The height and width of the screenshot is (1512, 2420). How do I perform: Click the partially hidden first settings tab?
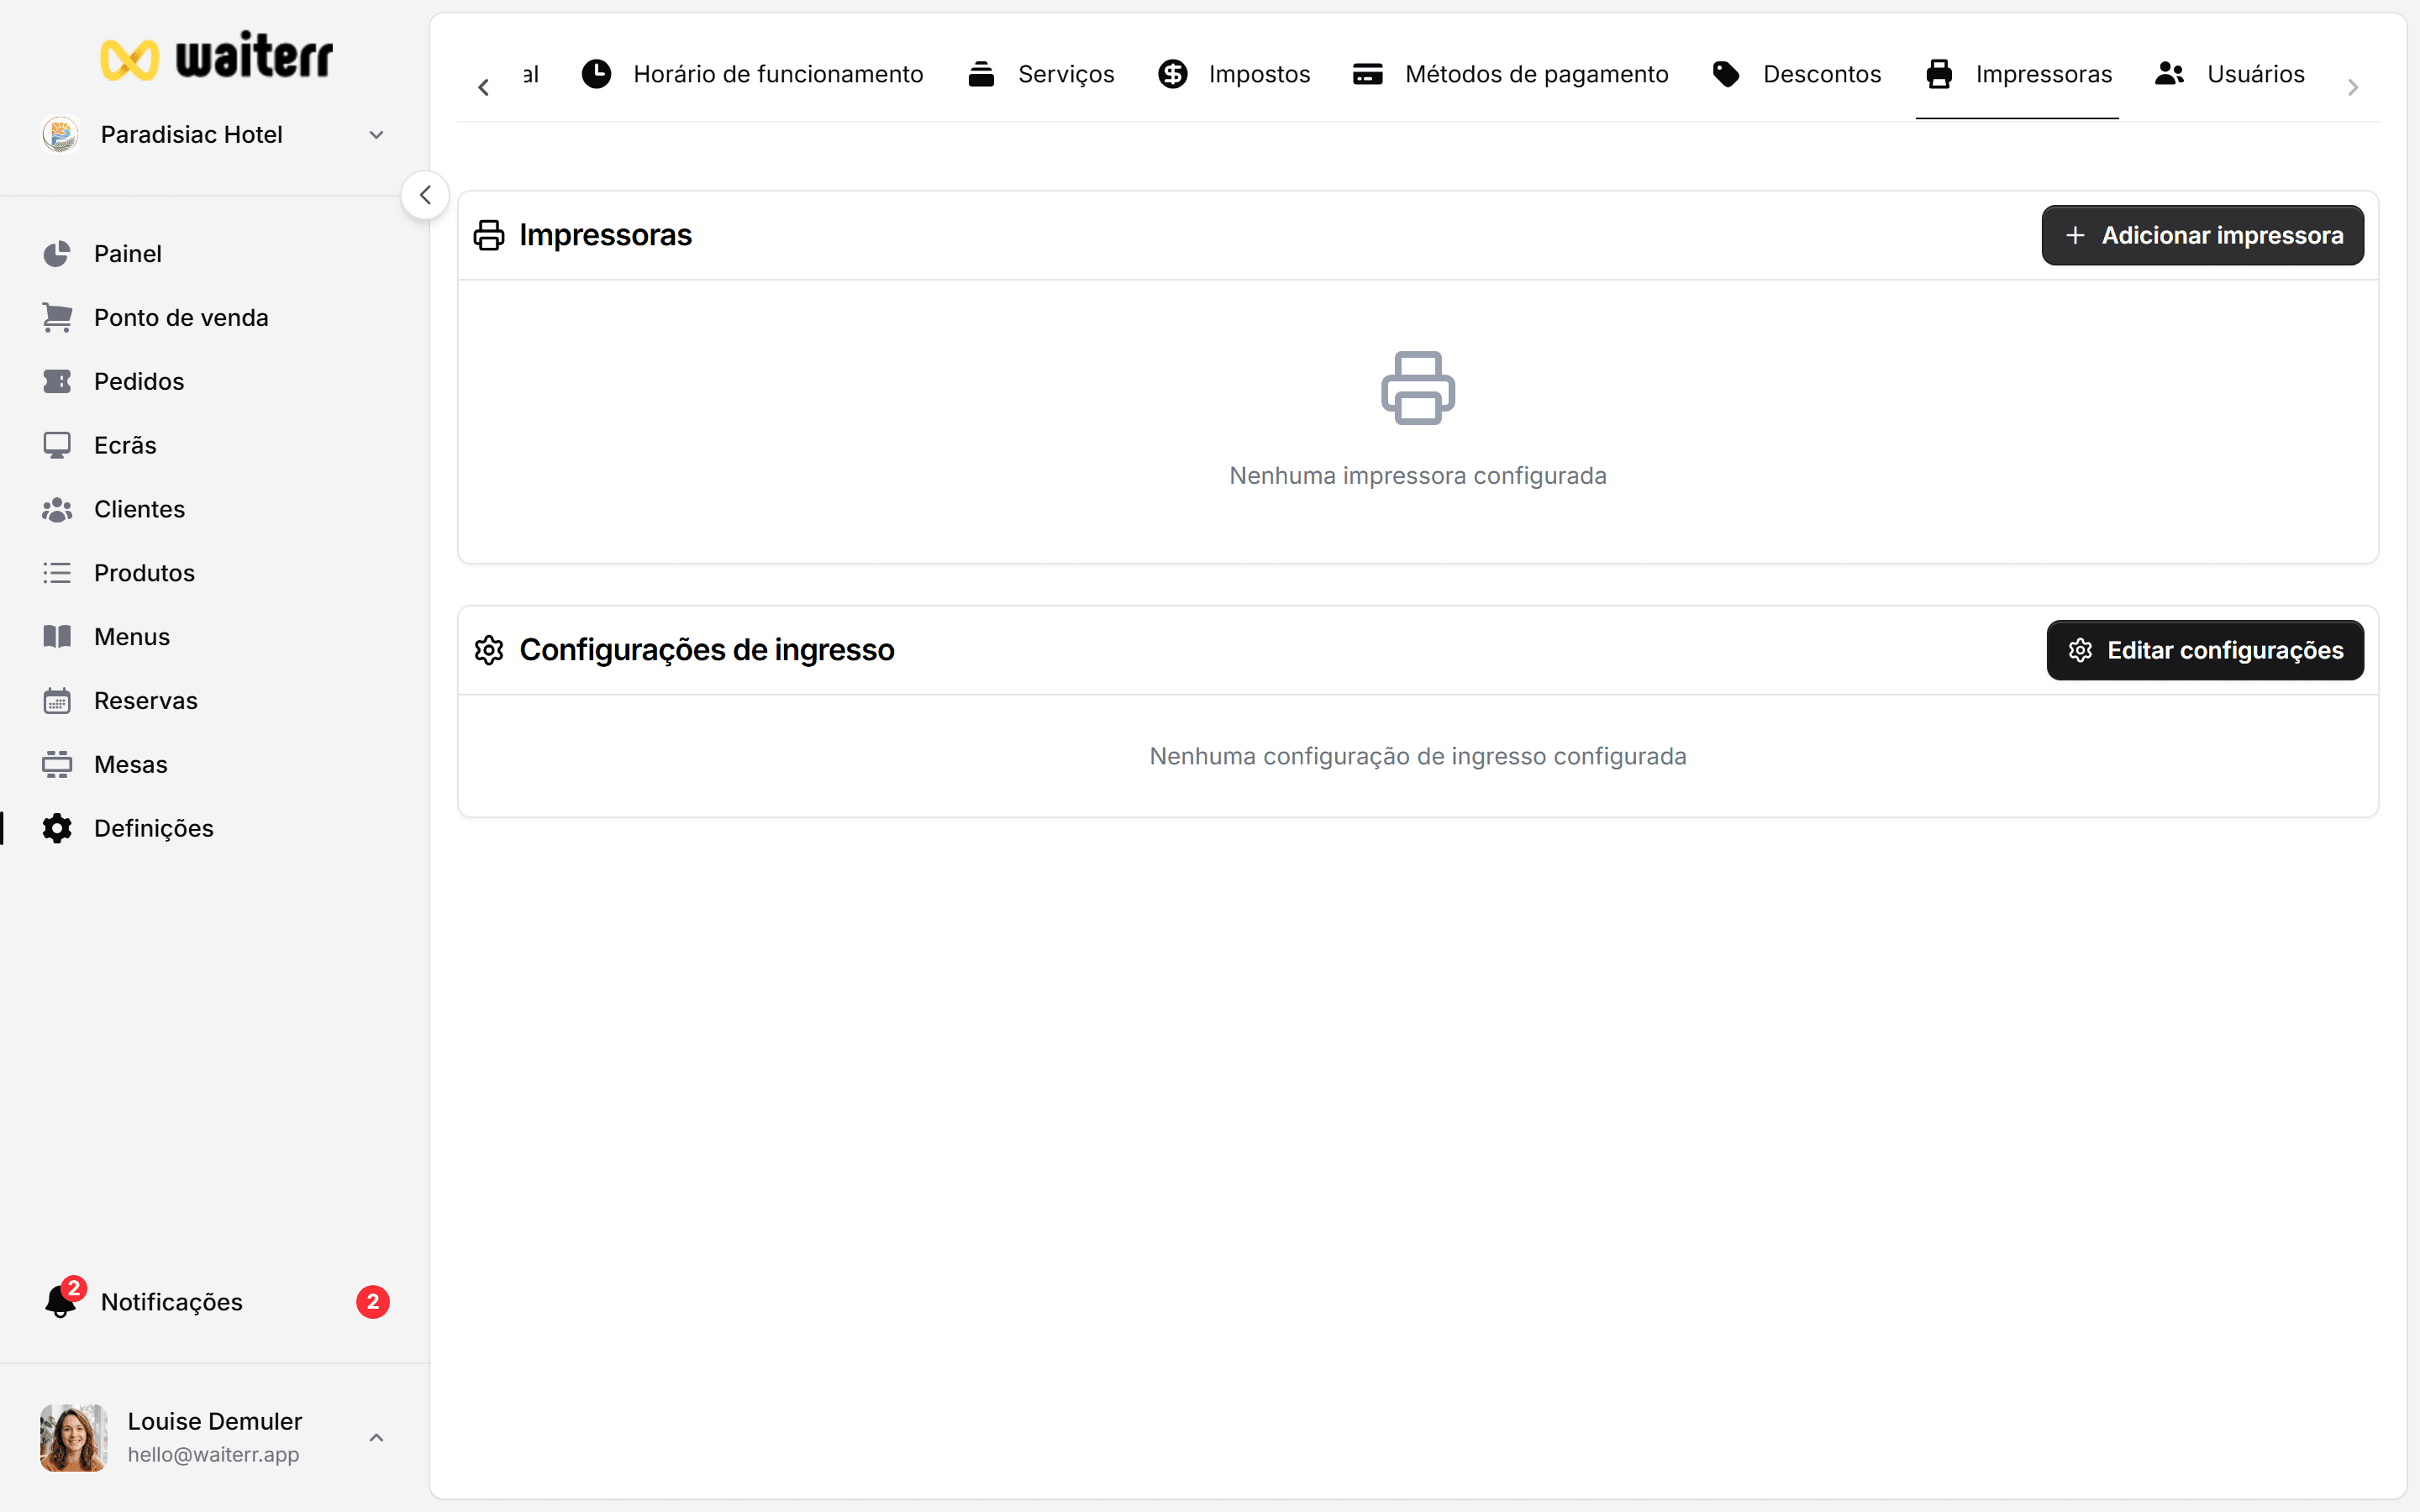(530, 74)
